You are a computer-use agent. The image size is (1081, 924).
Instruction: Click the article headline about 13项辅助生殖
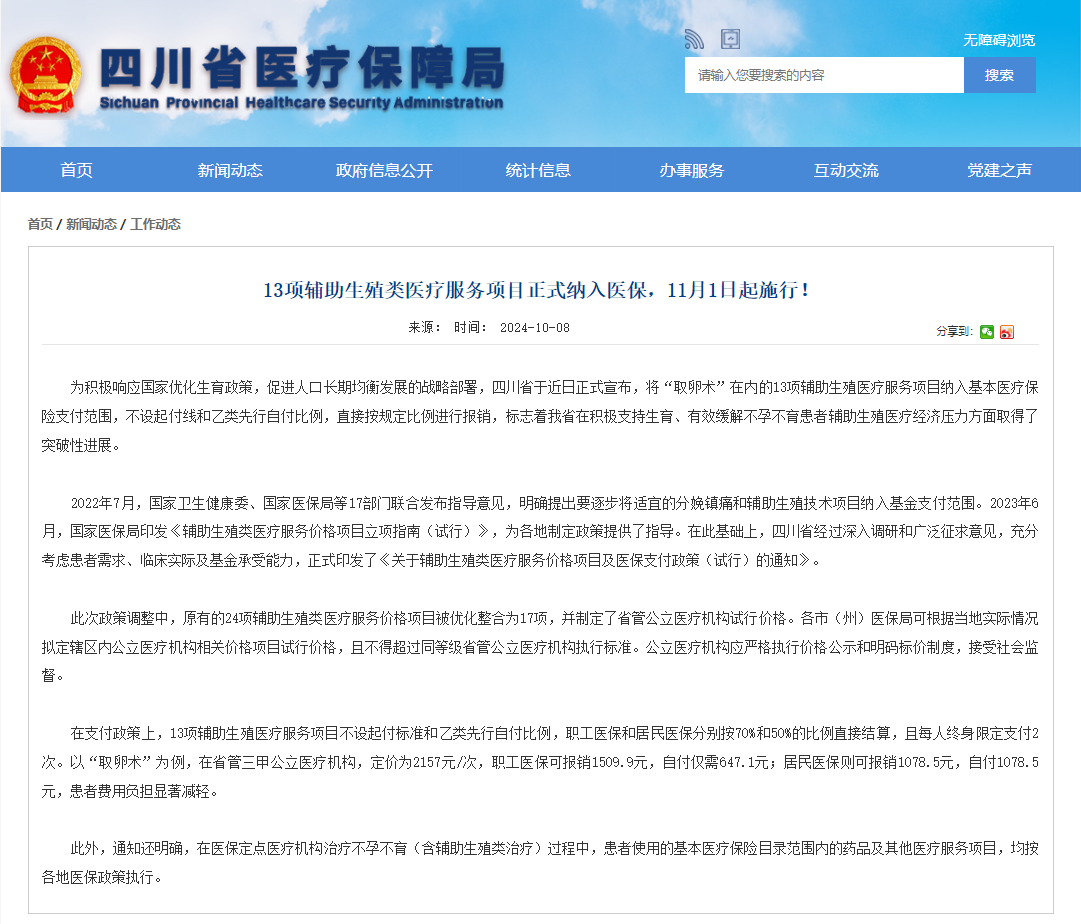point(540,291)
